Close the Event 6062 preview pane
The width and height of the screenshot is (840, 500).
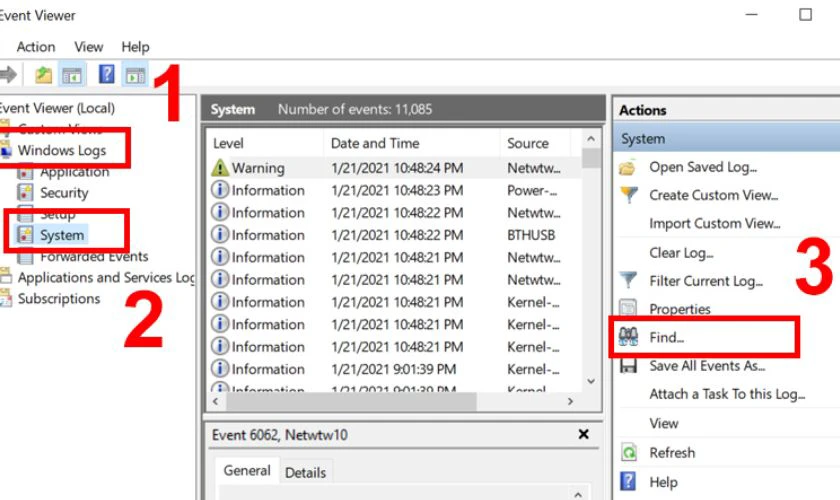pos(584,435)
